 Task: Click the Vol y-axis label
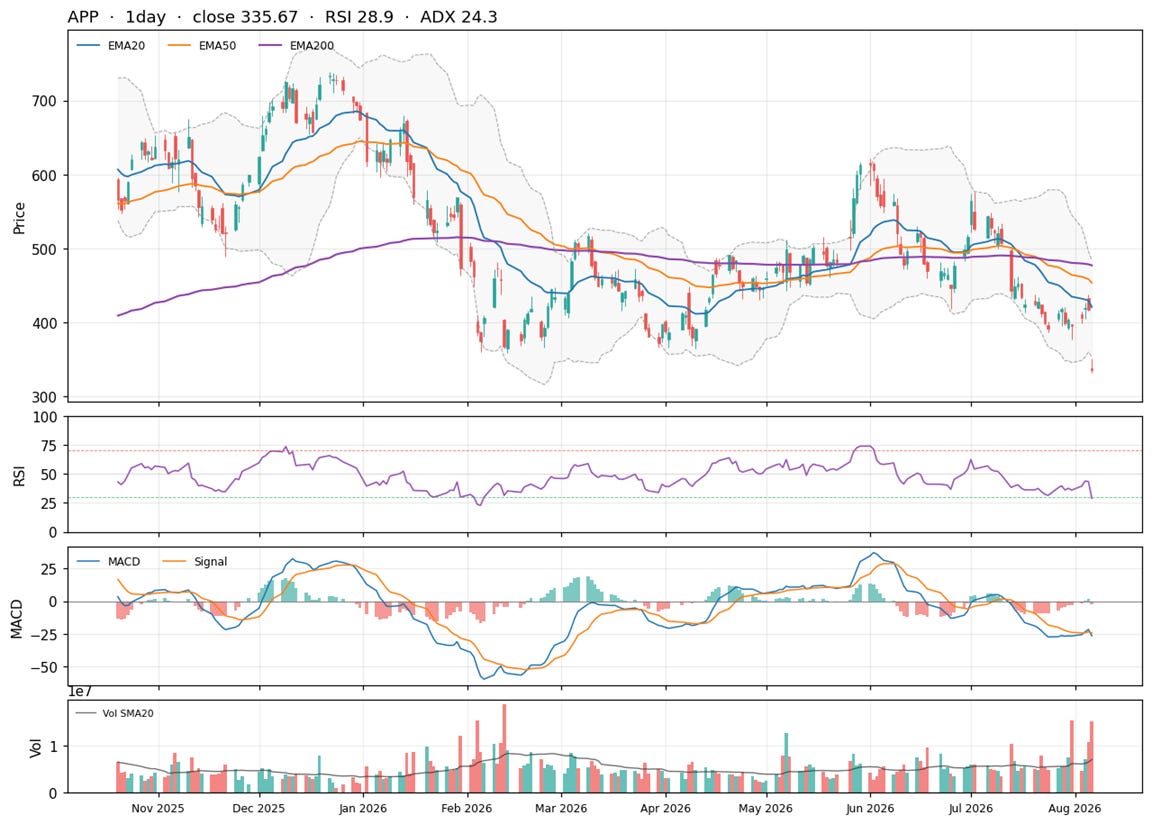[x=35, y=748]
